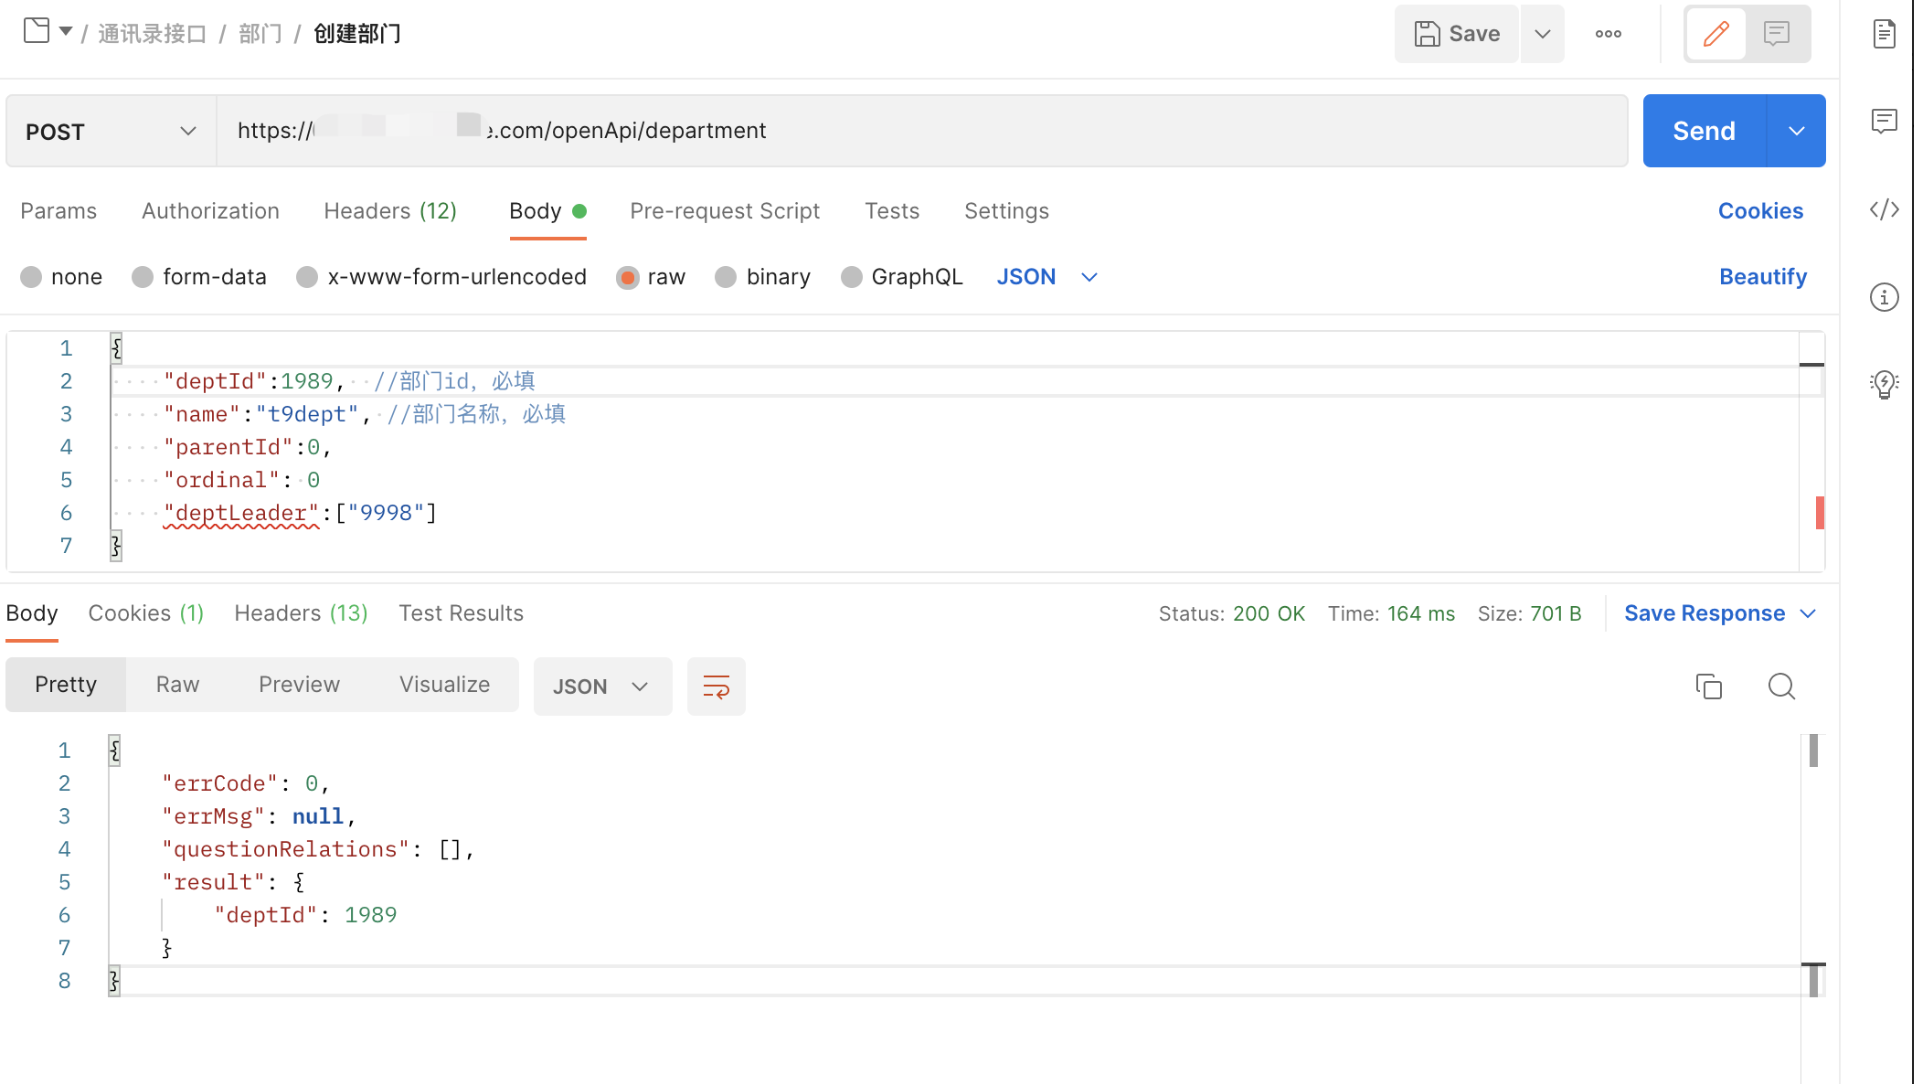The height and width of the screenshot is (1084, 1914).
Task: Select the Preview response view
Action: tap(299, 685)
